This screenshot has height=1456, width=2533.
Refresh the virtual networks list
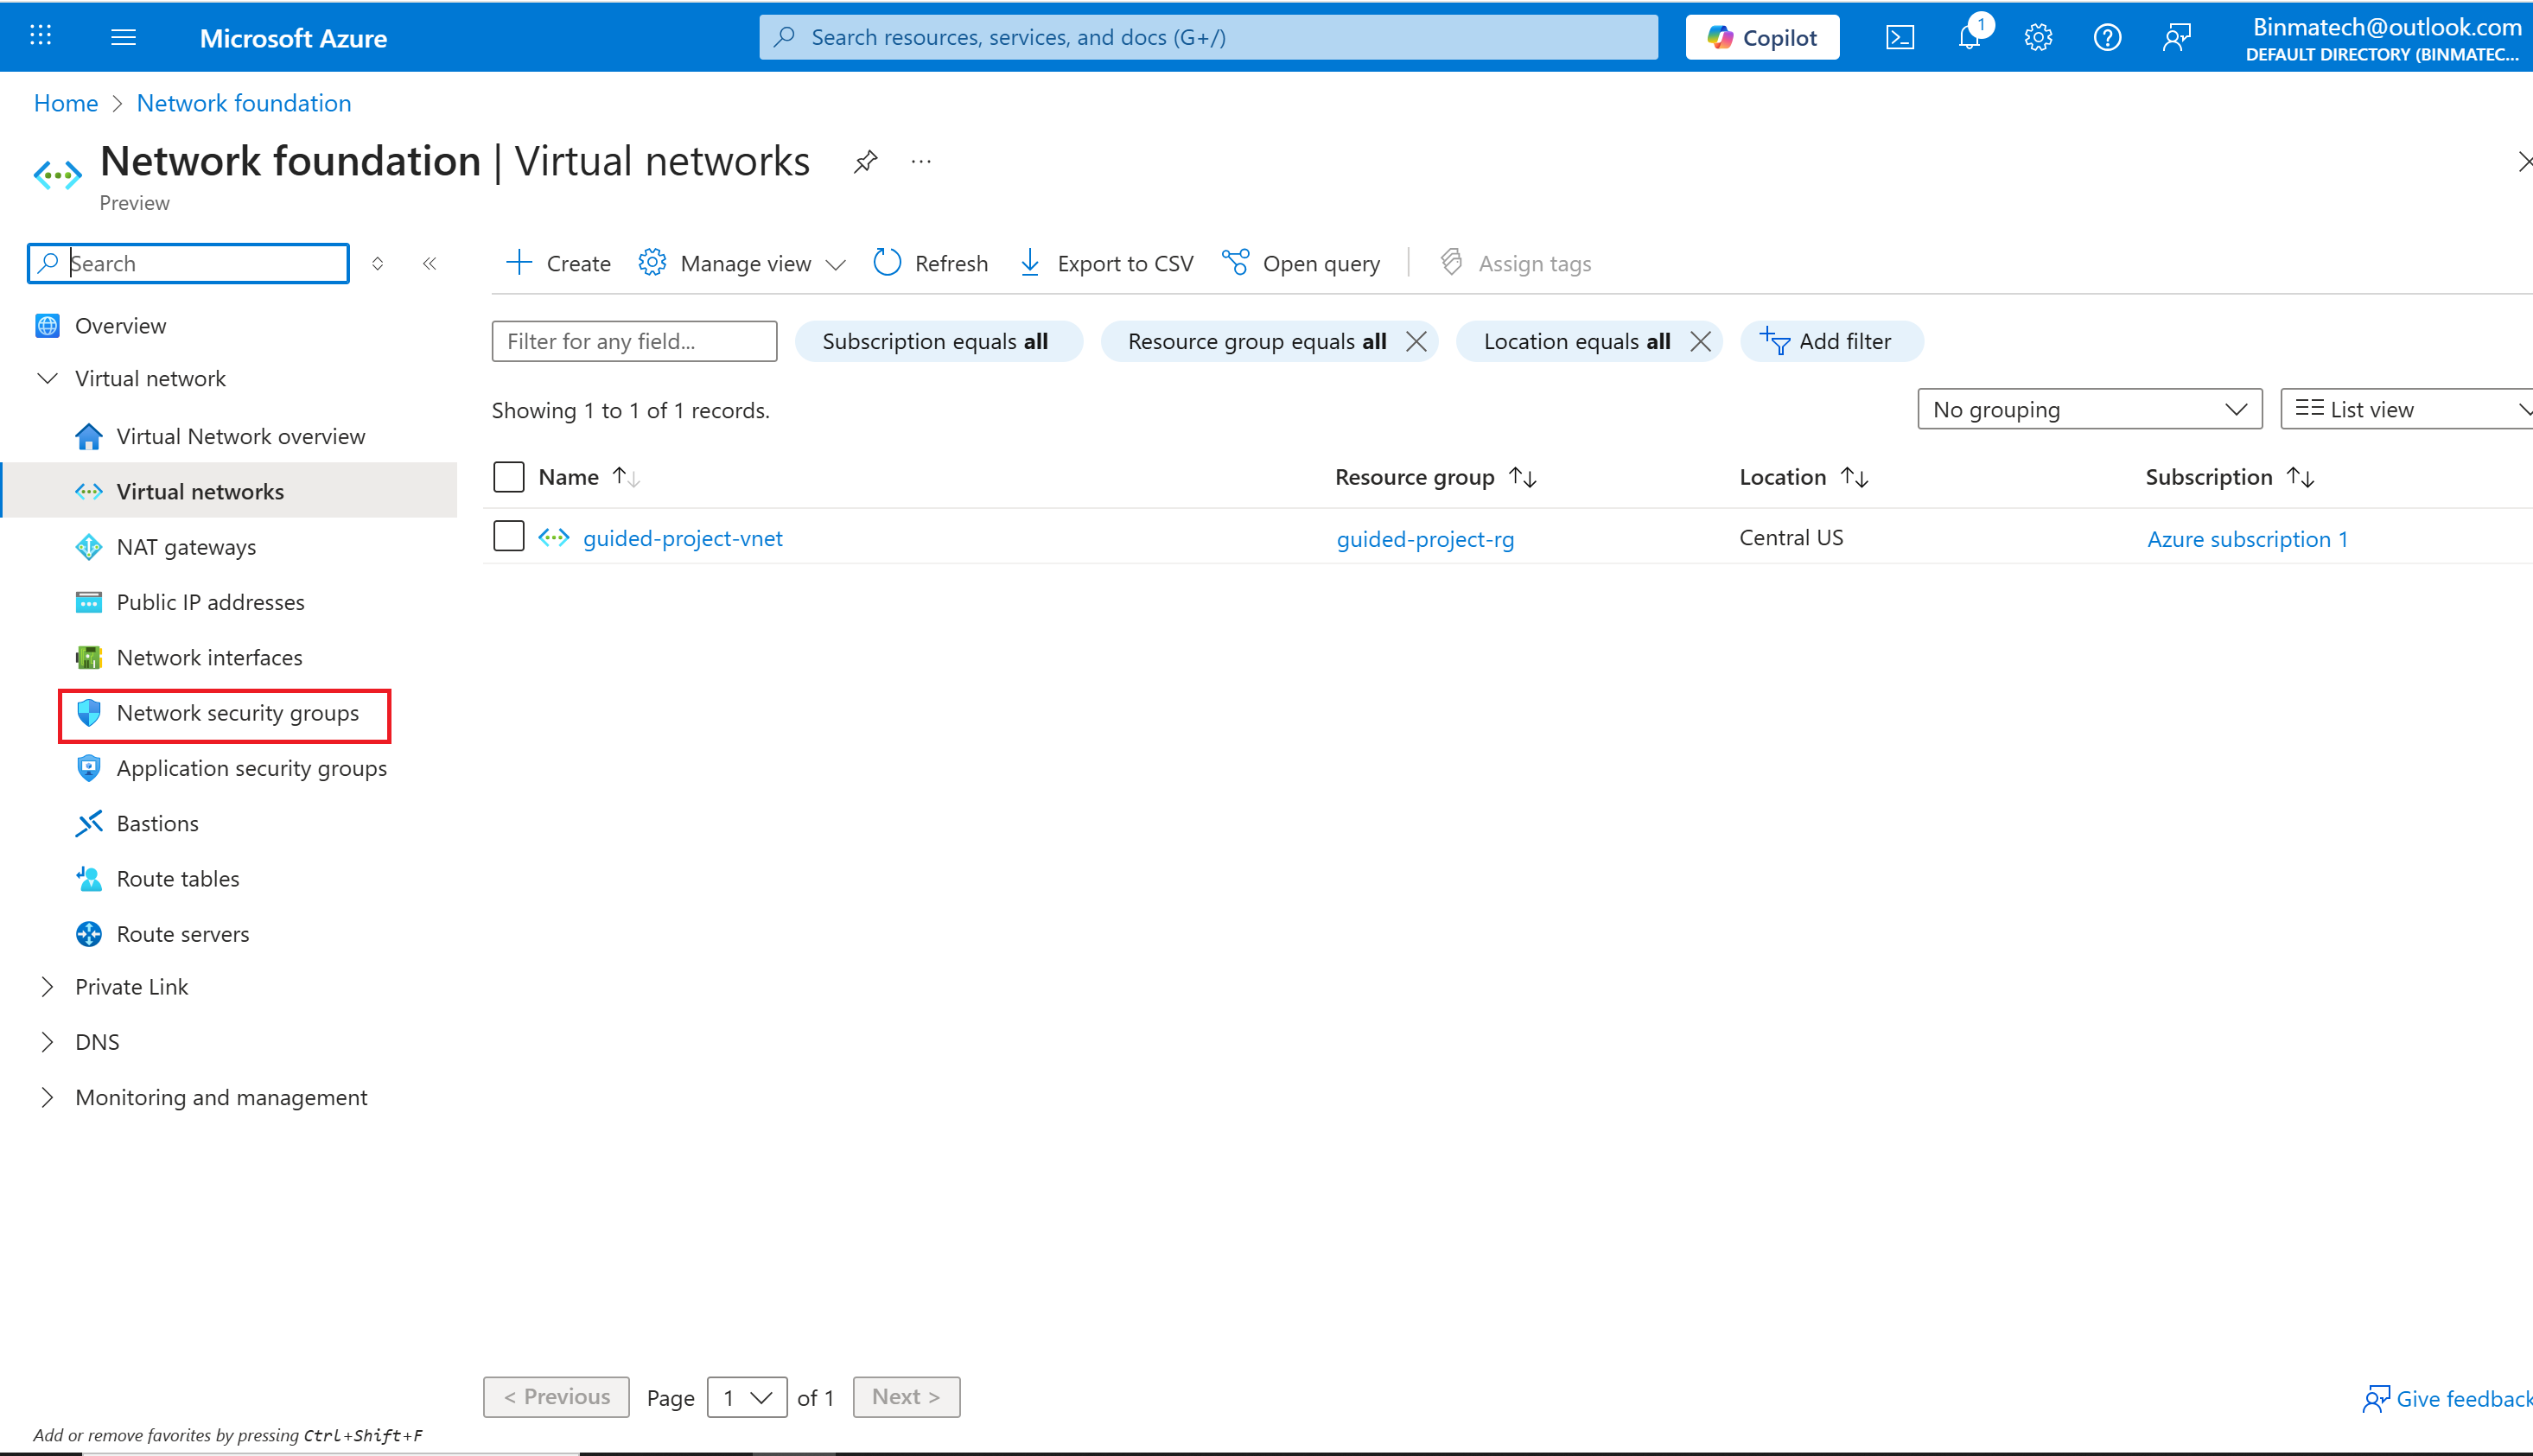pos(929,263)
